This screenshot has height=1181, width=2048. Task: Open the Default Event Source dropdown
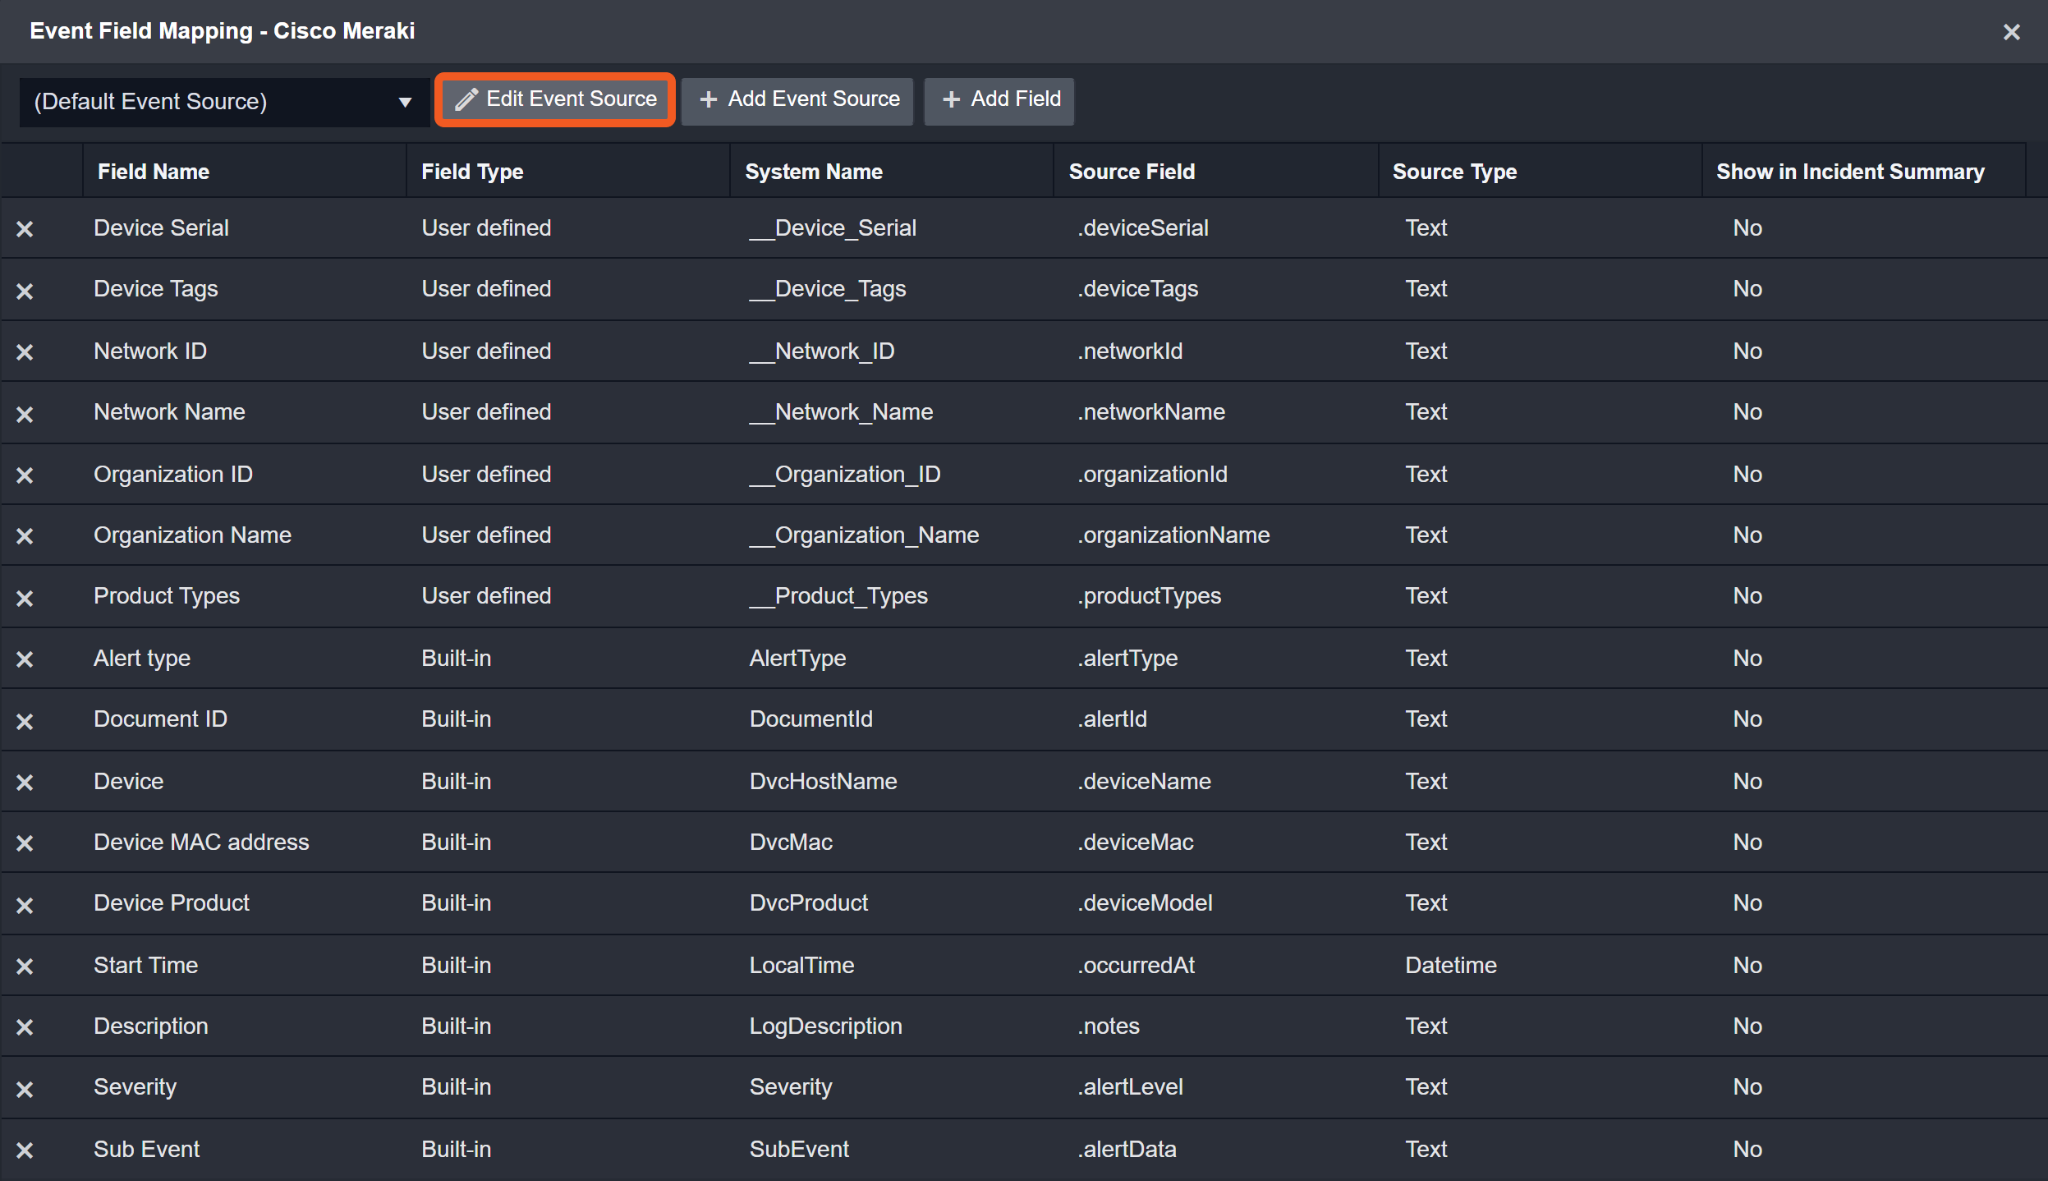pos(223,101)
